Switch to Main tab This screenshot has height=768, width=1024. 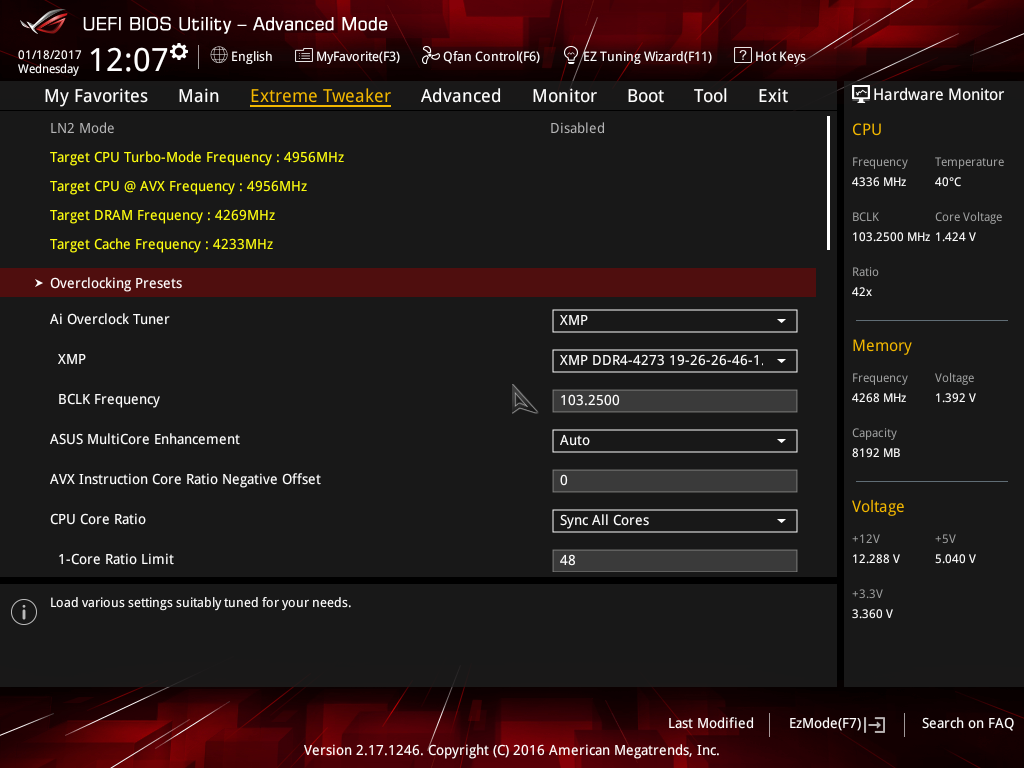coord(199,96)
